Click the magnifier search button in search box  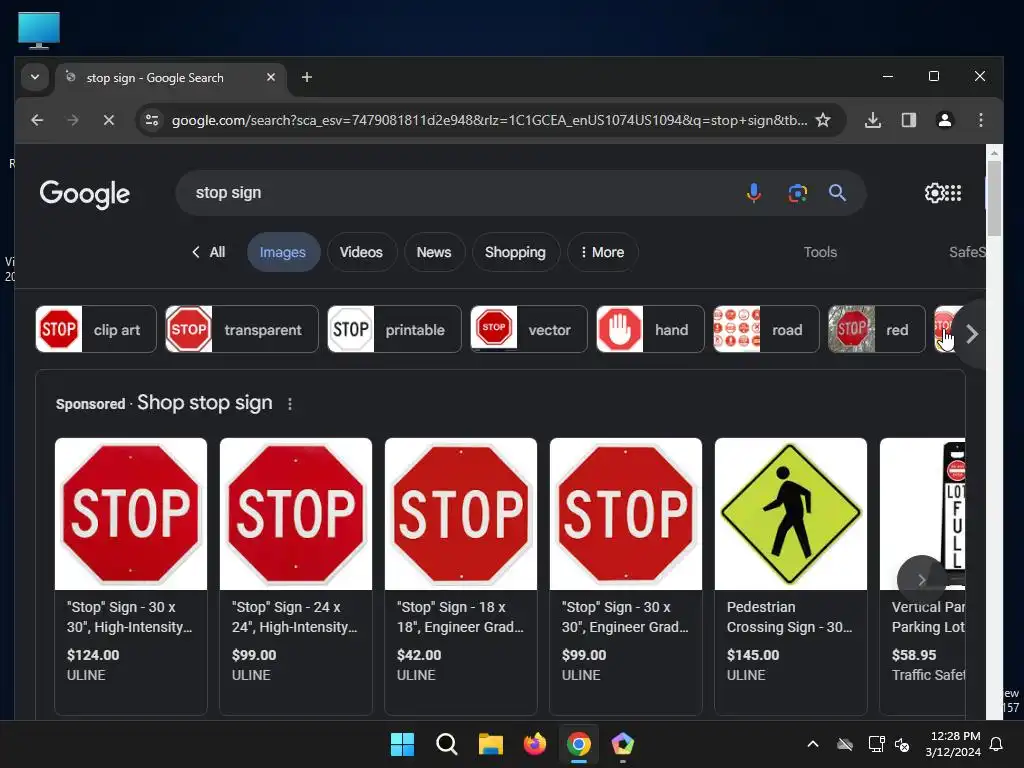click(837, 193)
